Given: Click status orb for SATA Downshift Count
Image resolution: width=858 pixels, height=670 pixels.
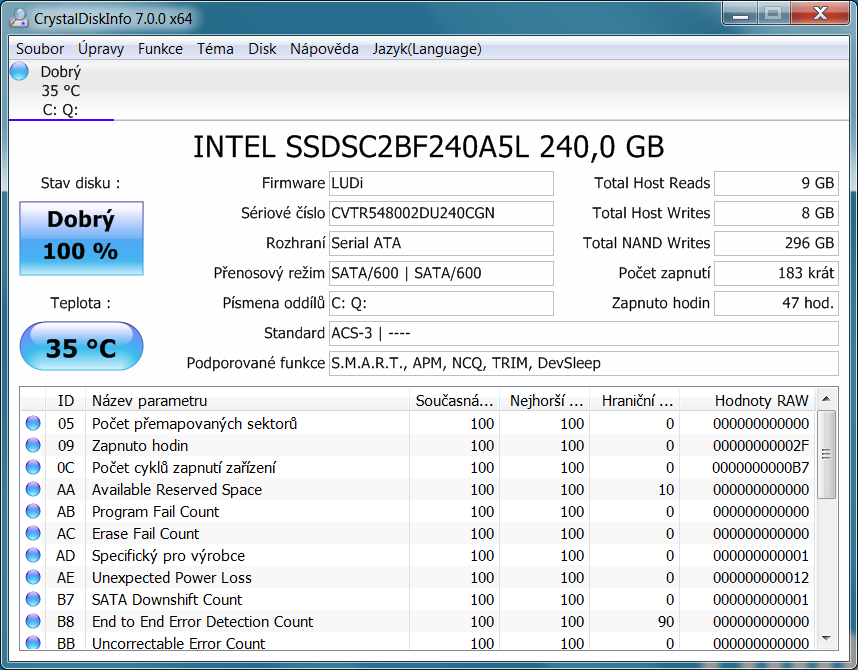Looking at the screenshot, I should (x=33, y=600).
